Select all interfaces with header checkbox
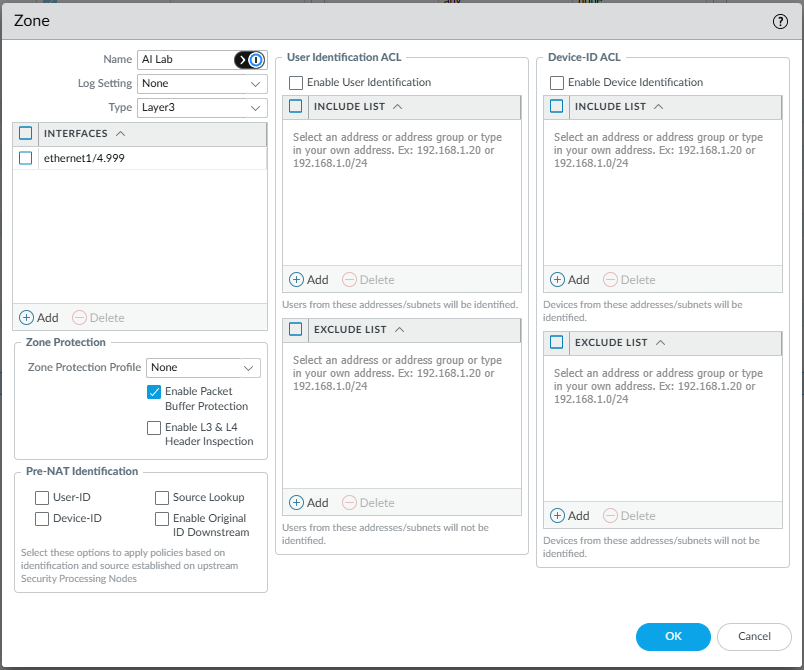804x670 pixels. 26,133
